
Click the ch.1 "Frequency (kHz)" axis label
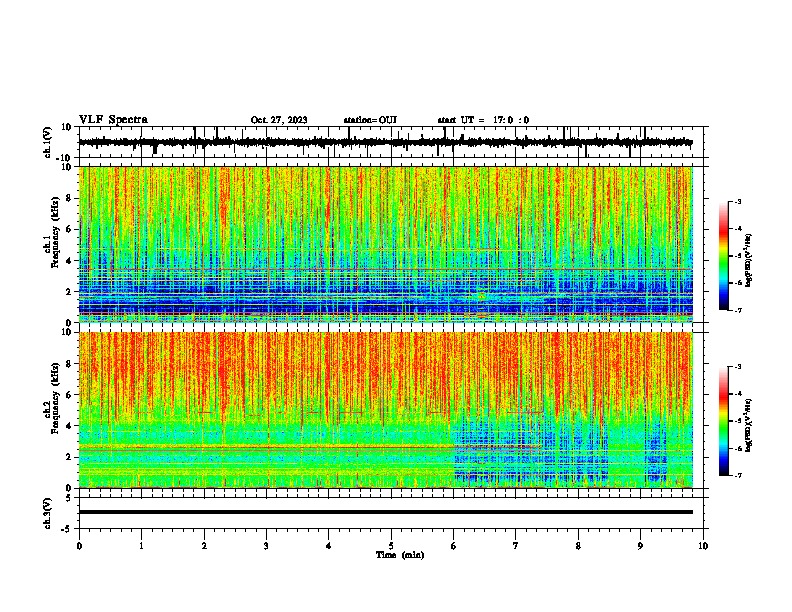coord(55,233)
